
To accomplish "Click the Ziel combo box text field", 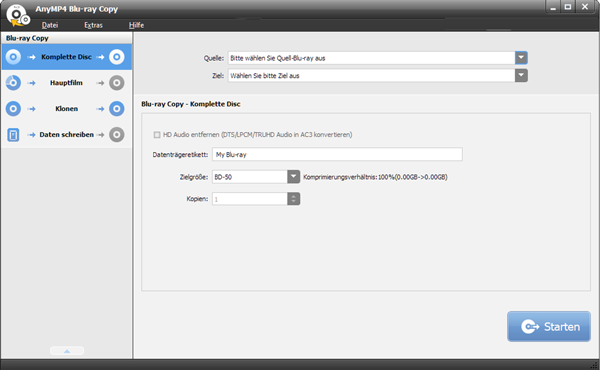I will click(372, 76).
